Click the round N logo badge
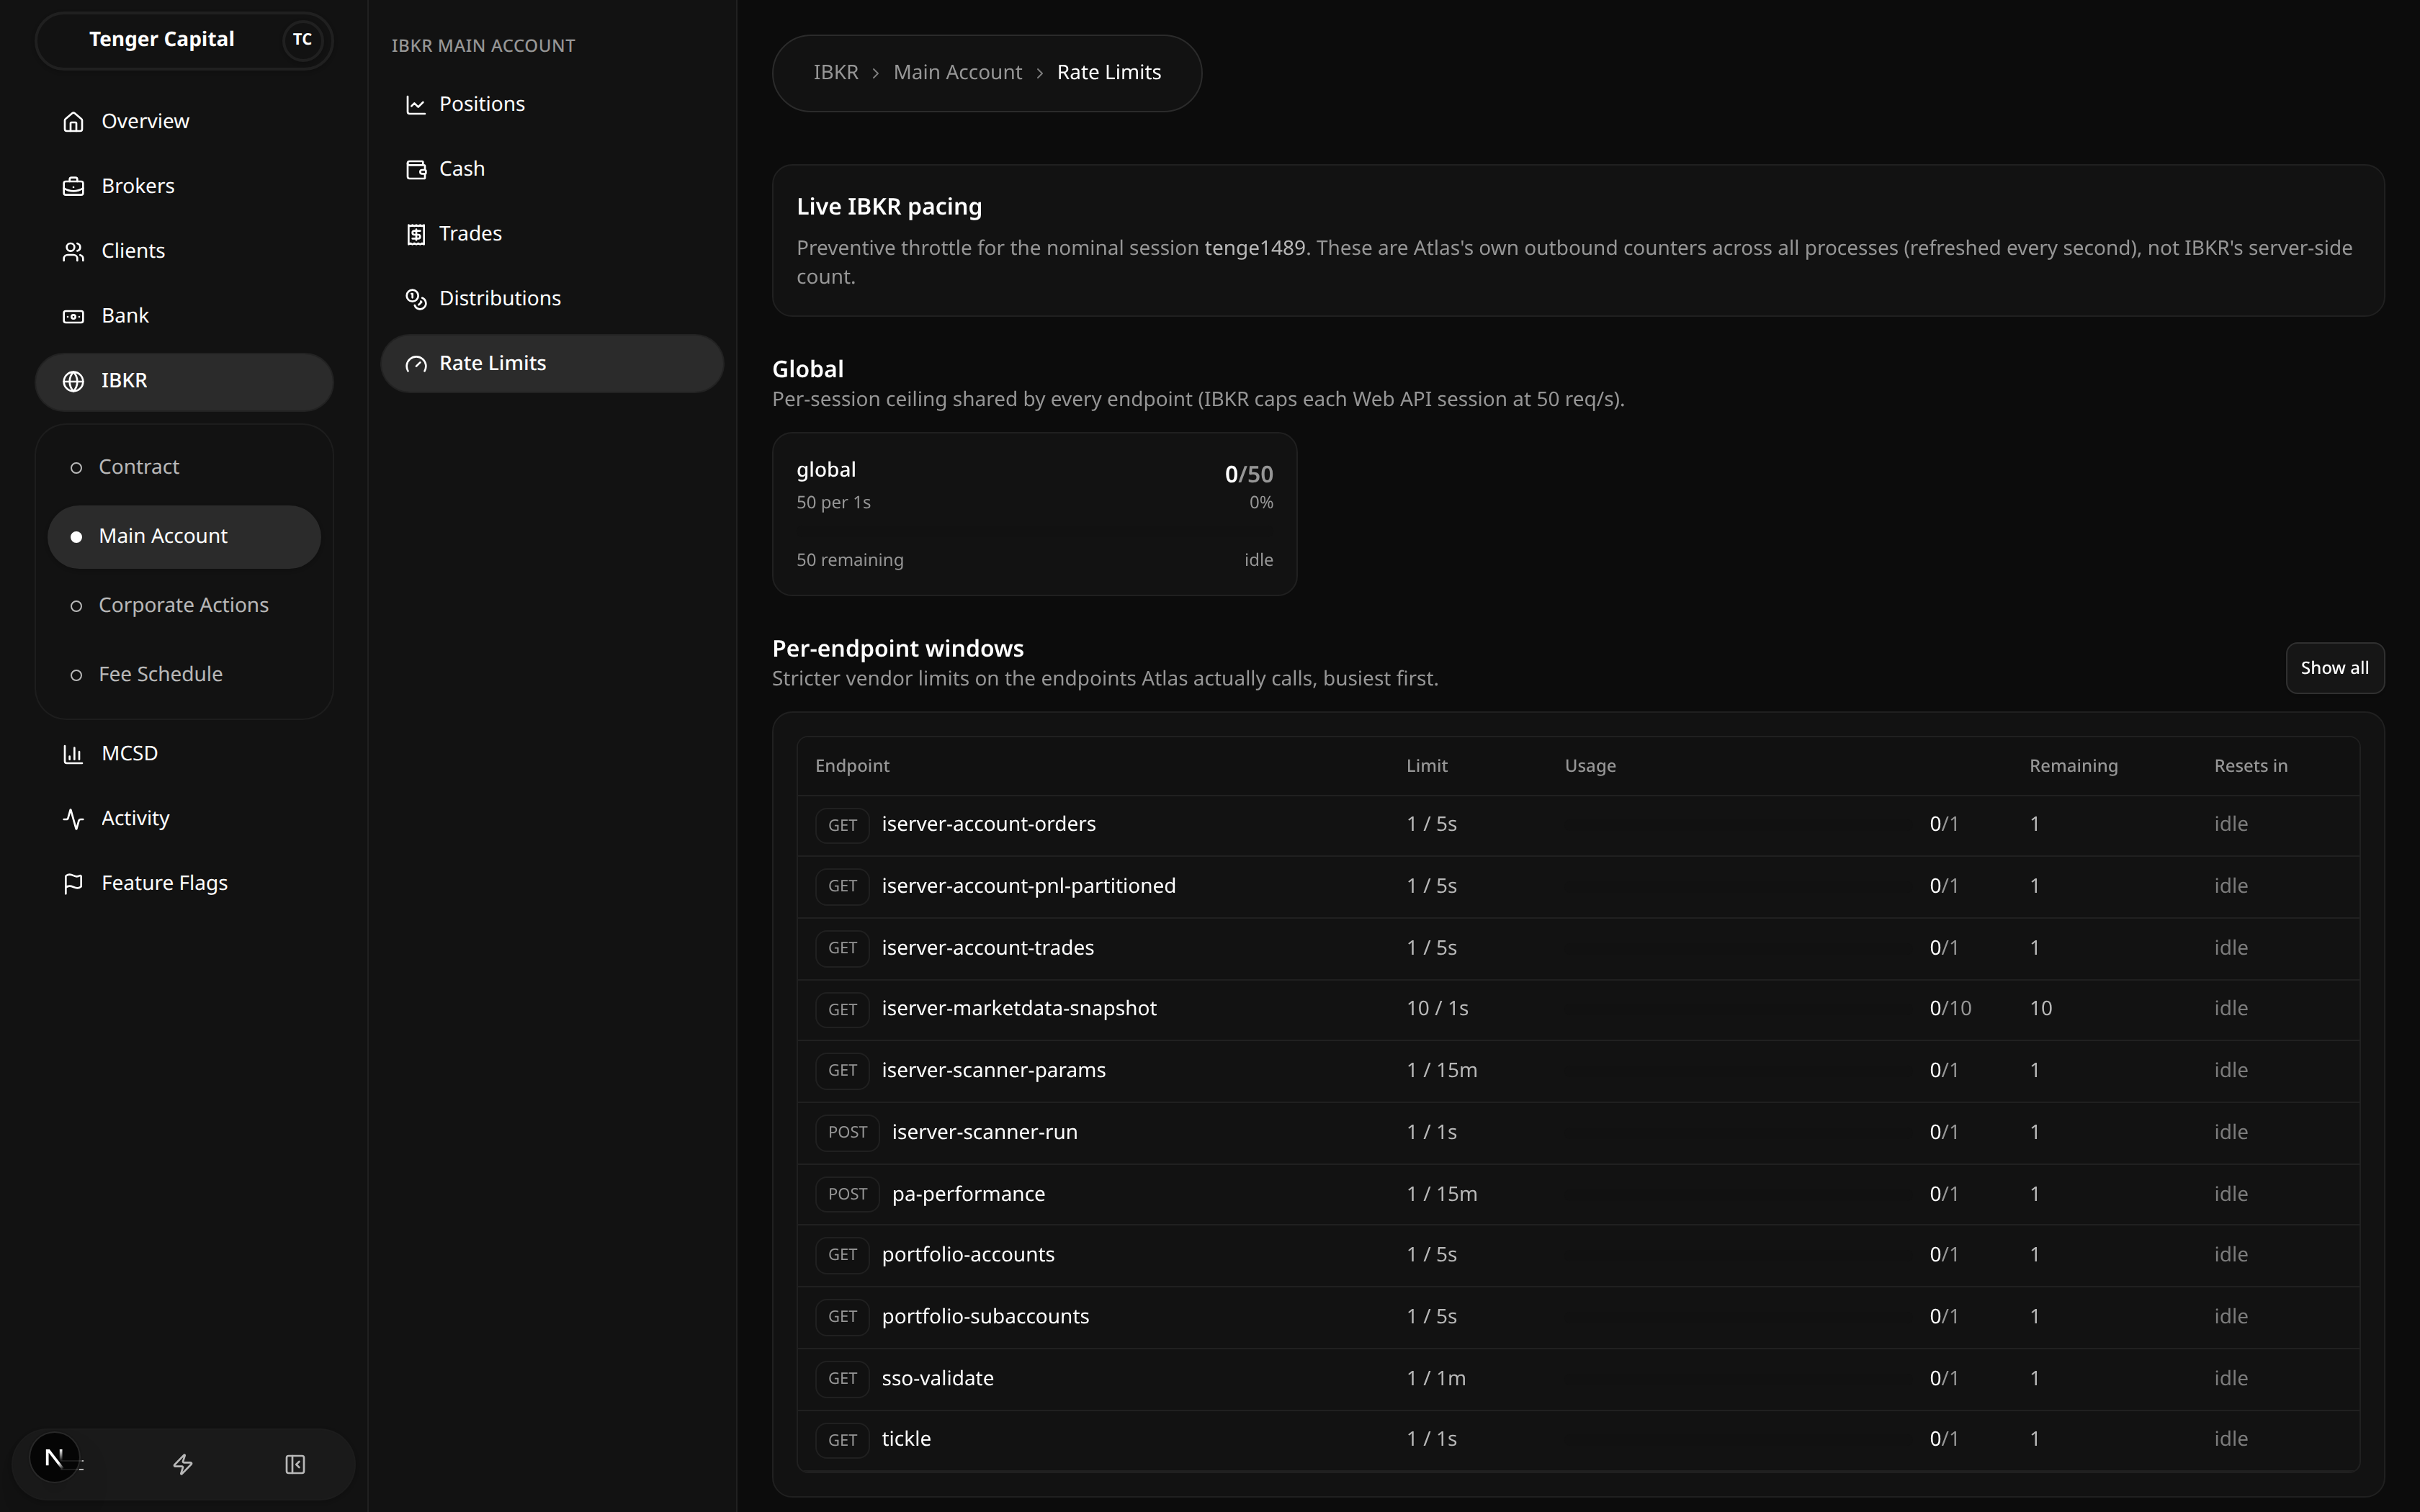The height and width of the screenshot is (1512, 2420). [54, 1458]
